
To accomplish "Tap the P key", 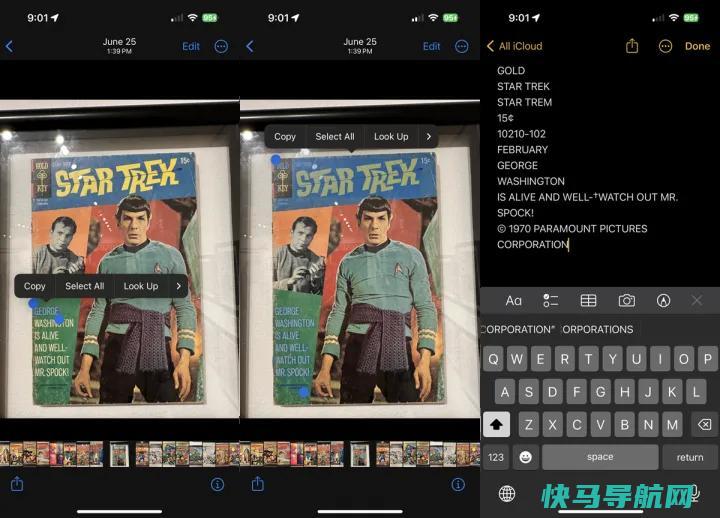I will click(708, 359).
